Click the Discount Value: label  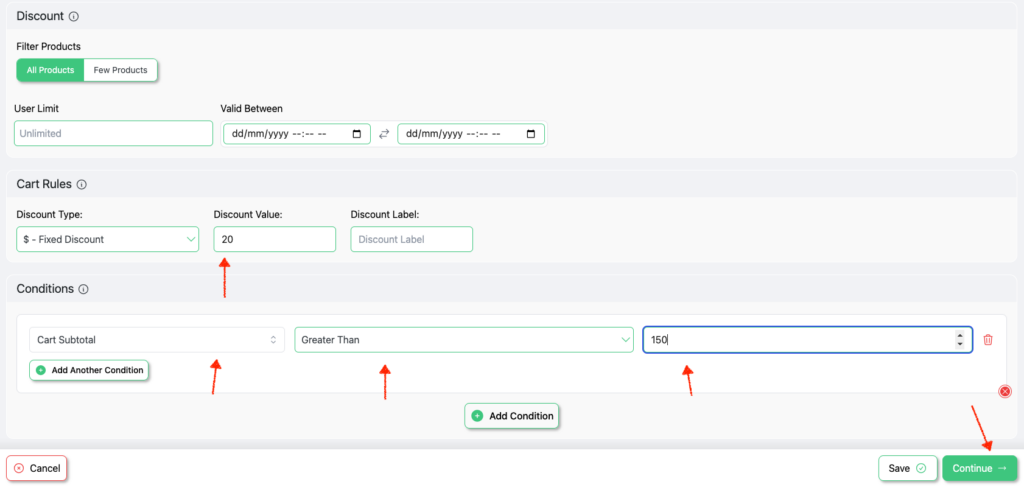coord(248,214)
